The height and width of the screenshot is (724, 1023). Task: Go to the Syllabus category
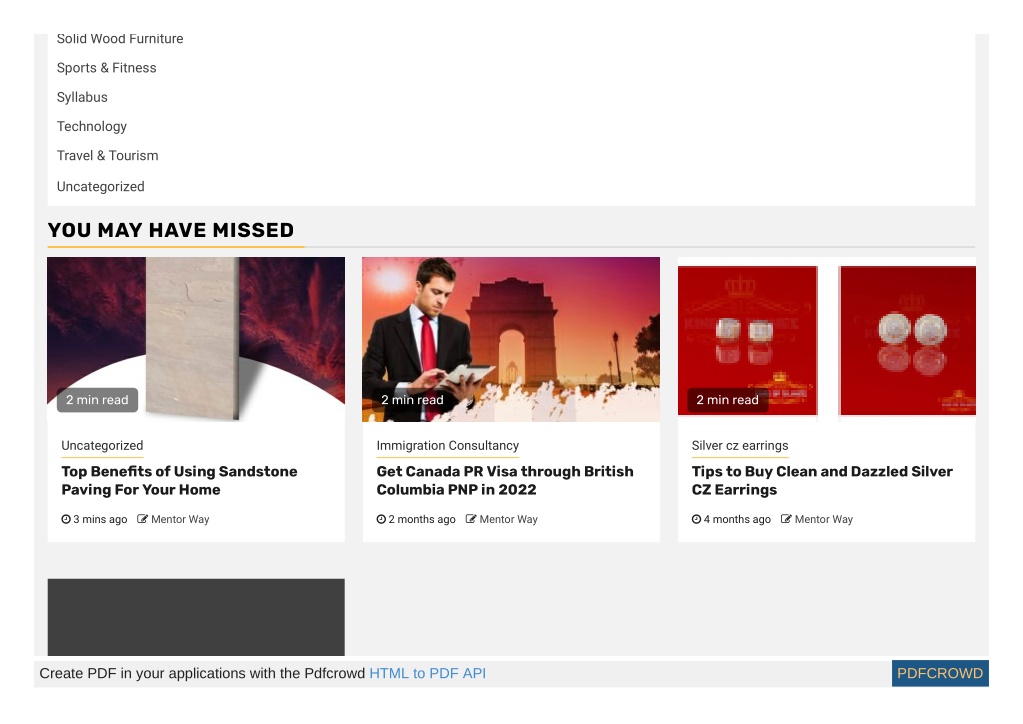(x=82, y=97)
